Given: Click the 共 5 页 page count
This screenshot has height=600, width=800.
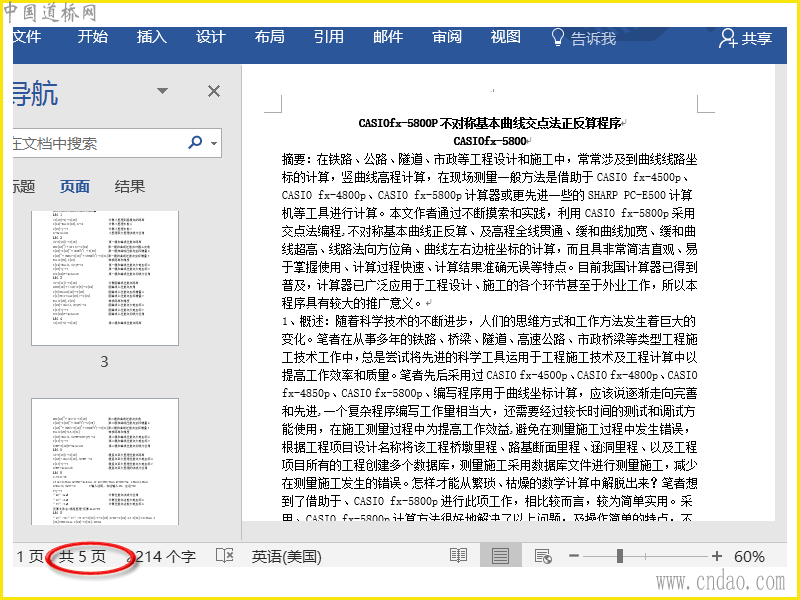Looking at the screenshot, I should tap(82, 557).
